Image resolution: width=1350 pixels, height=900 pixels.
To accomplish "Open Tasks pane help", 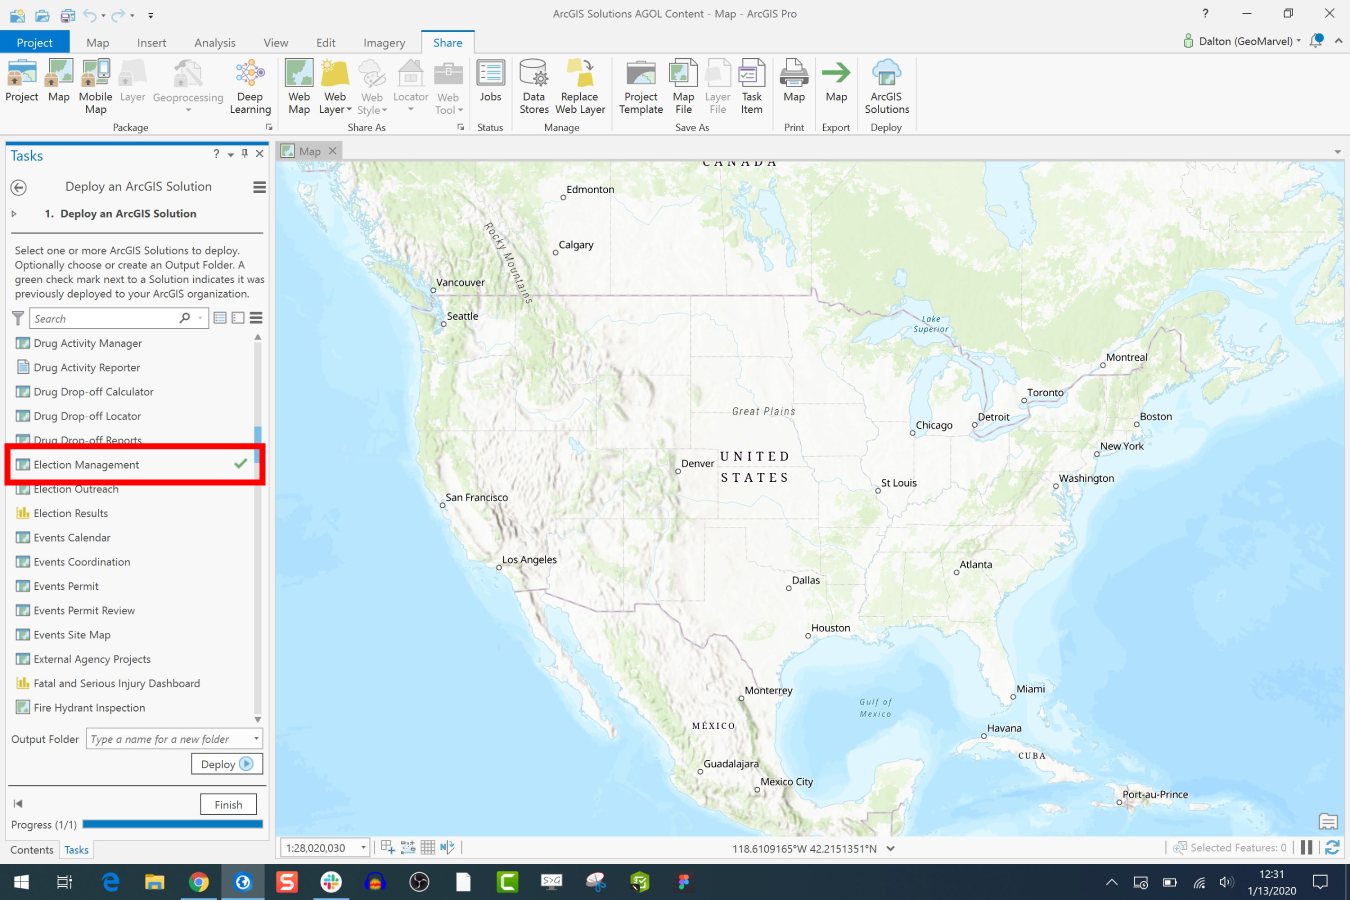I will 216,154.
